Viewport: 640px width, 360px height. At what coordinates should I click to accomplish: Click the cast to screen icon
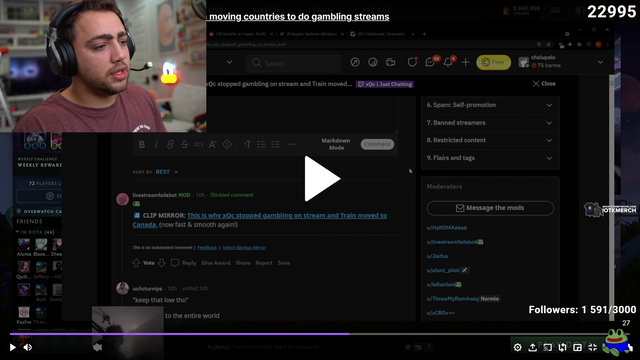pos(548,347)
